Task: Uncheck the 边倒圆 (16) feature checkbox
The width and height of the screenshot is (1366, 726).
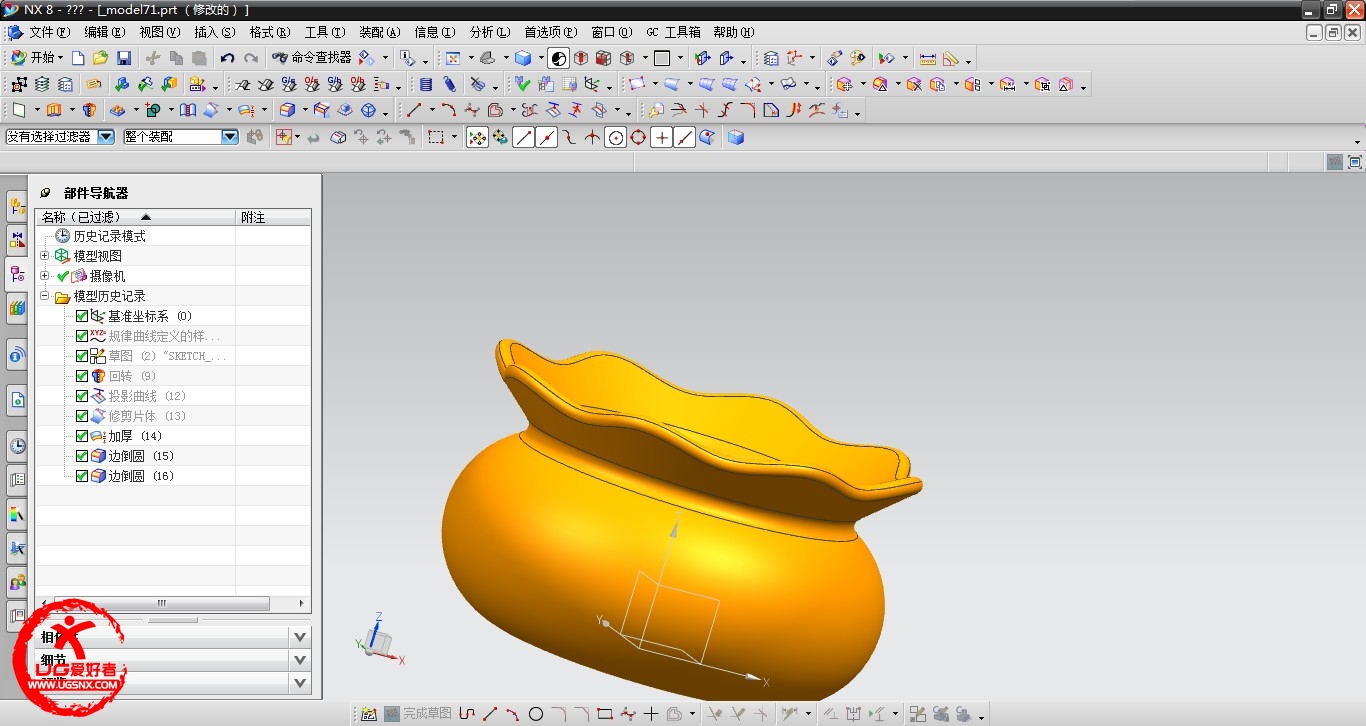Action: [x=82, y=476]
